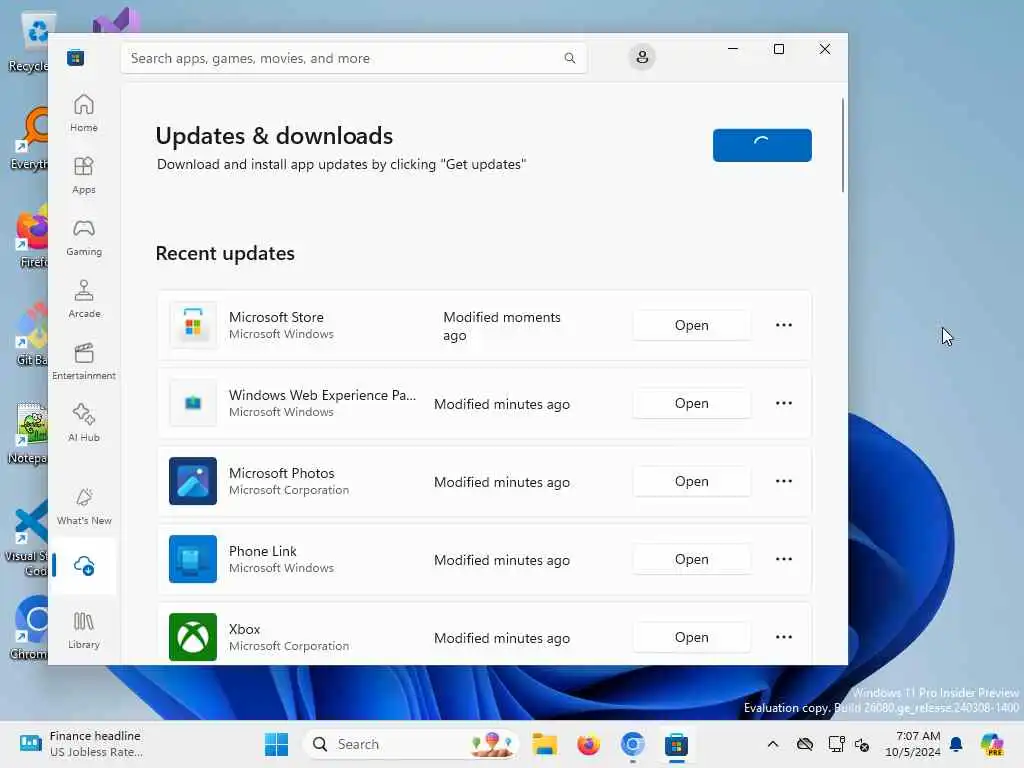Open the Entertainment section
This screenshot has height=768, width=1024.
(84, 361)
